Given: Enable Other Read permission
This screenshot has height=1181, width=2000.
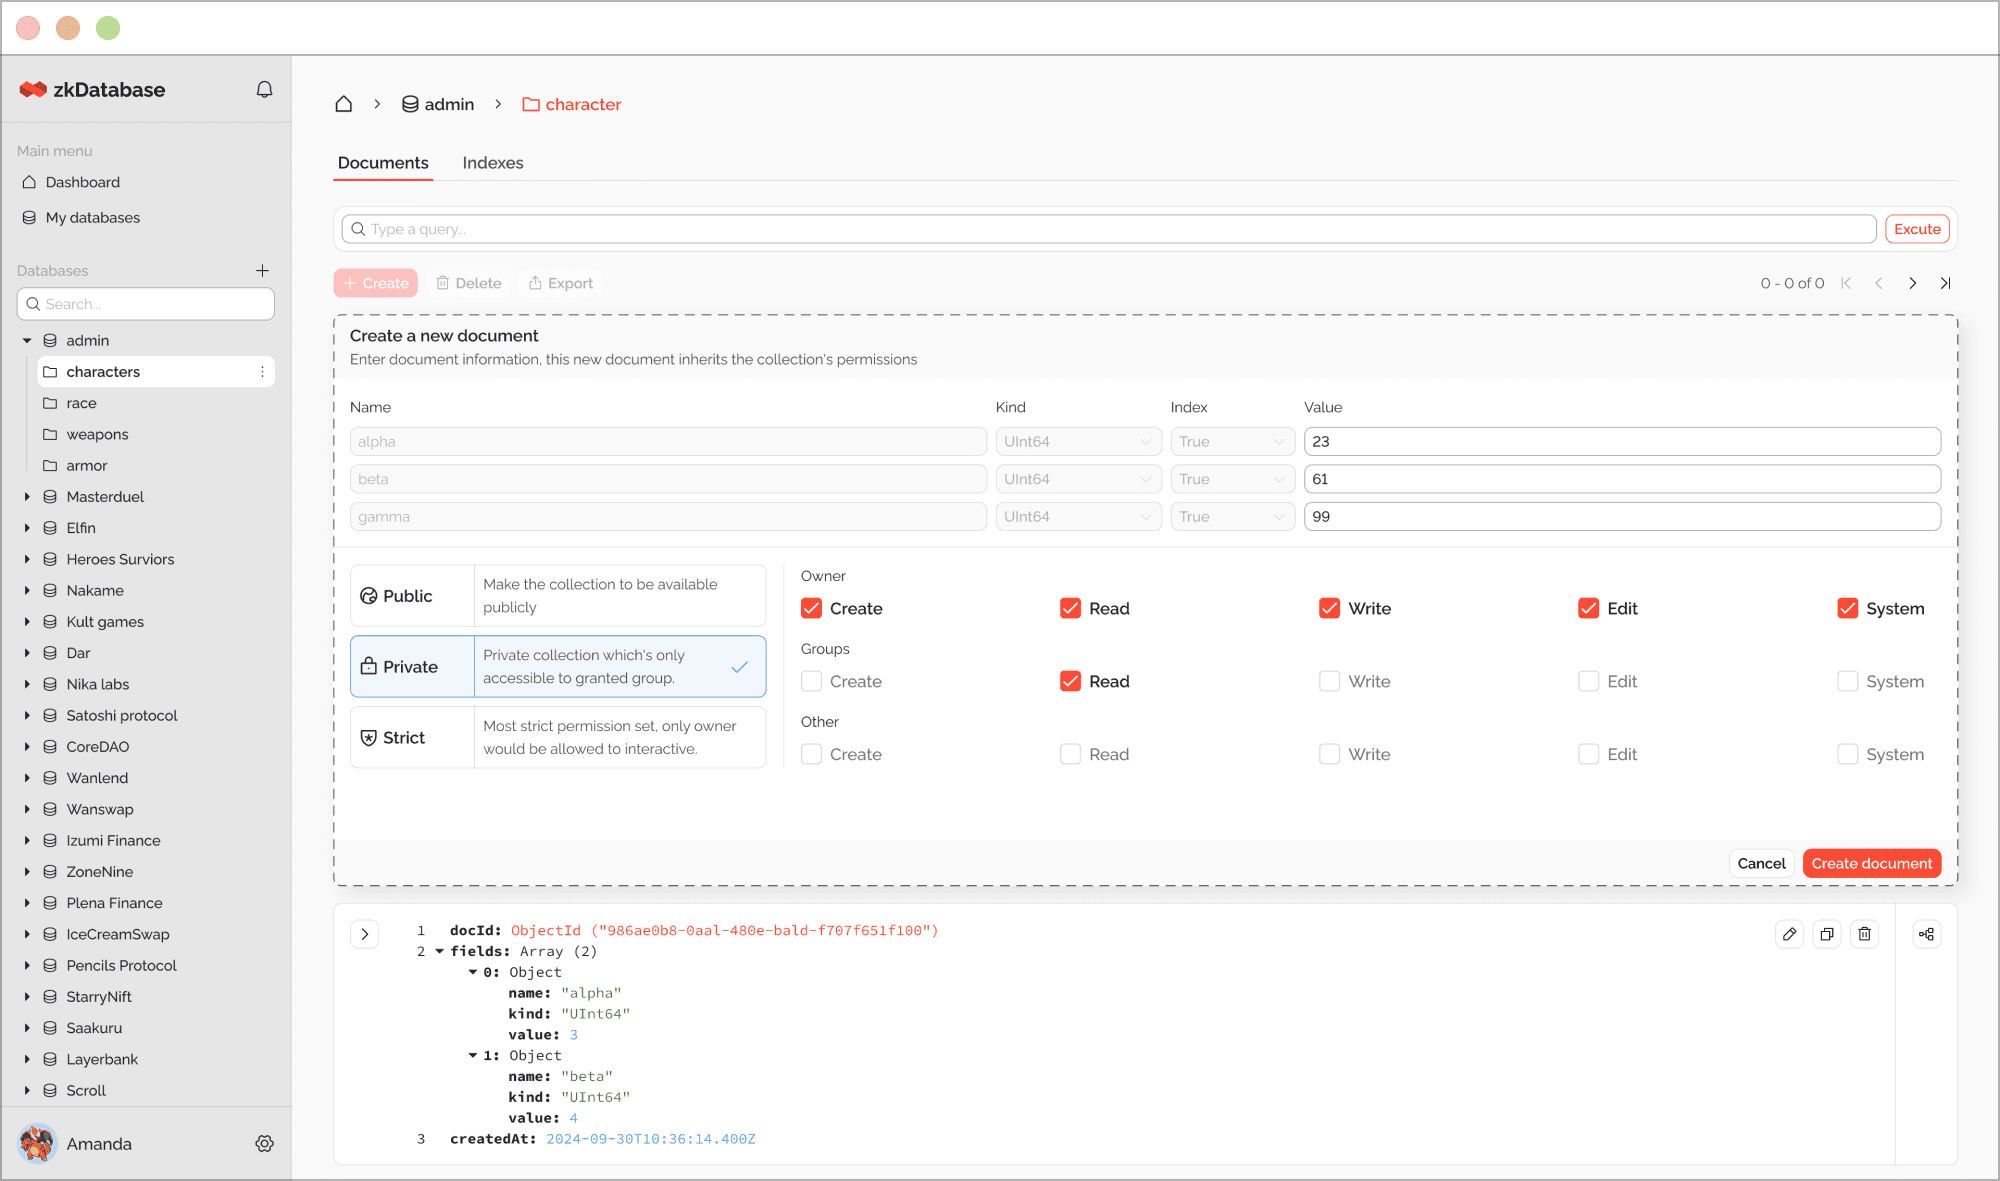Looking at the screenshot, I should (1070, 754).
